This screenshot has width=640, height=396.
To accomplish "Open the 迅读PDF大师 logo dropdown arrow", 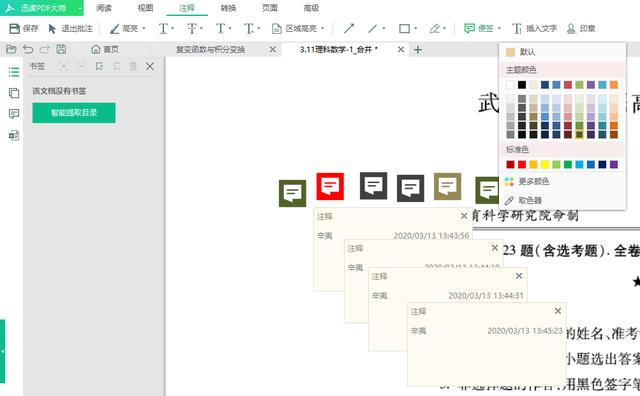I will [80, 8].
